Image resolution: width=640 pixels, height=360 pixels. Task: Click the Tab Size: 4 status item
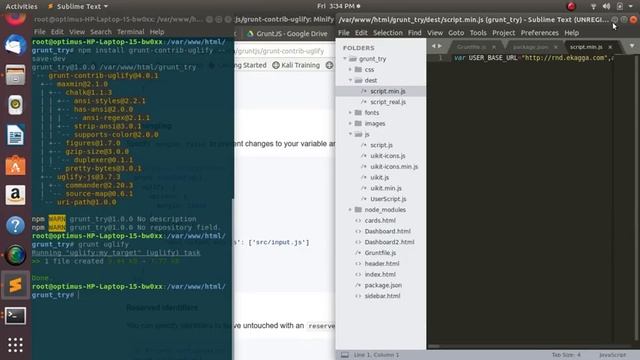click(x=566, y=355)
